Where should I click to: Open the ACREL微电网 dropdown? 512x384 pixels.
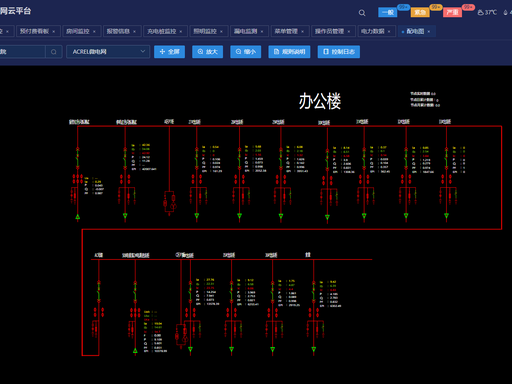click(108, 52)
